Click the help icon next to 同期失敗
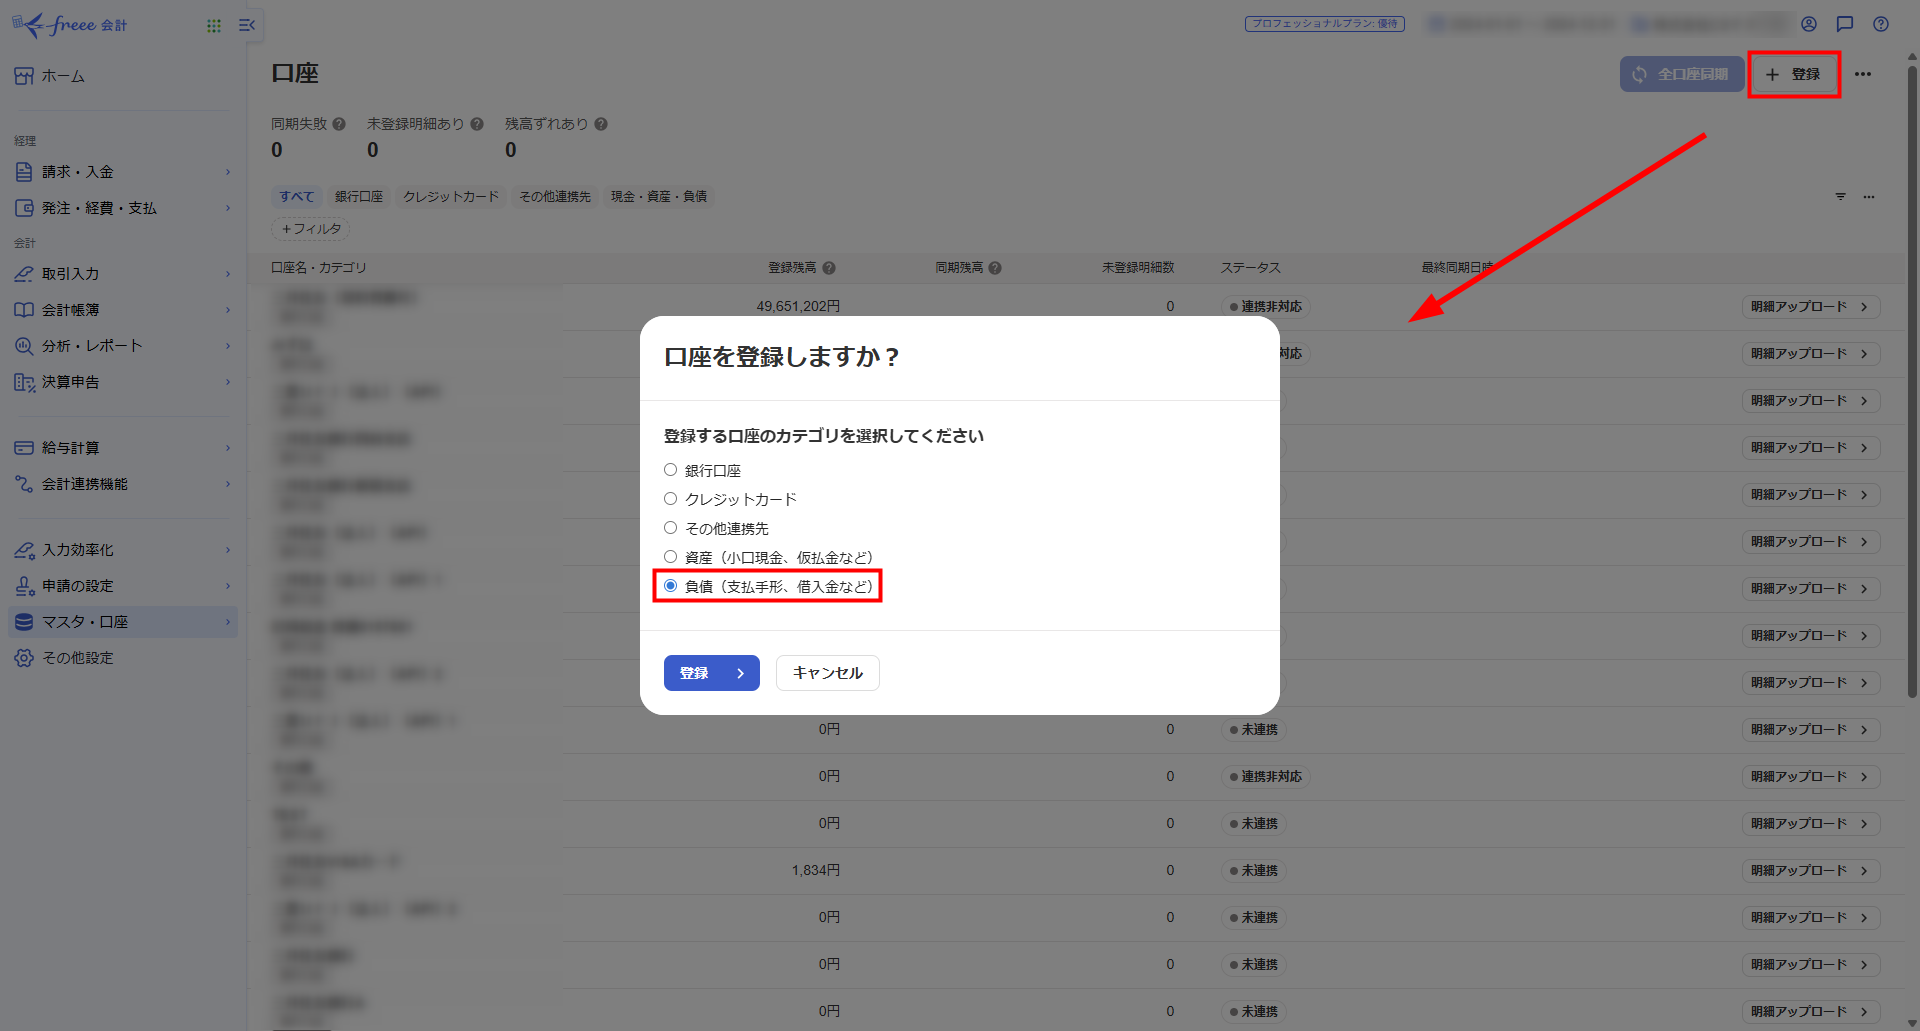Image resolution: width=1920 pixels, height=1031 pixels. click(x=339, y=124)
